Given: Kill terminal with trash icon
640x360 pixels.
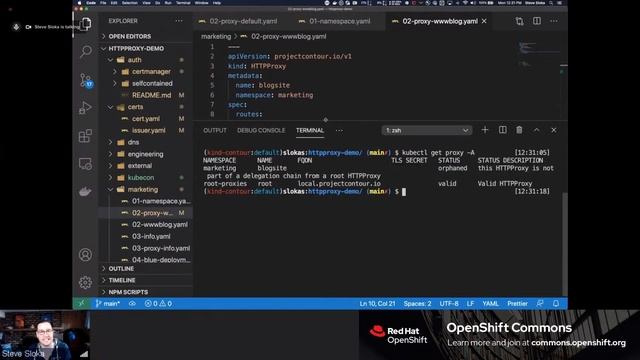Looking at the screenshot, I should pyautogui.click(x=519, y=130).
